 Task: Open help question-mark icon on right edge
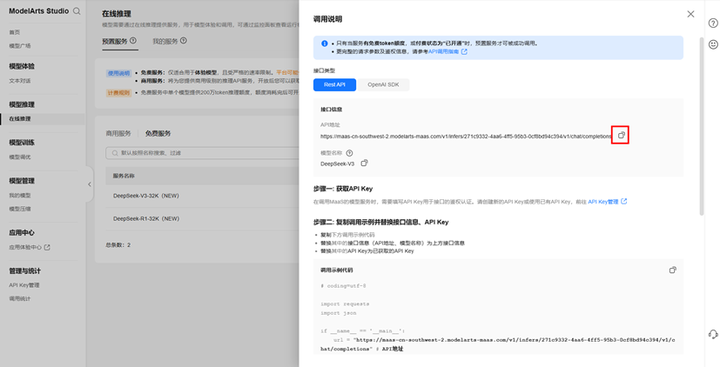713,23
